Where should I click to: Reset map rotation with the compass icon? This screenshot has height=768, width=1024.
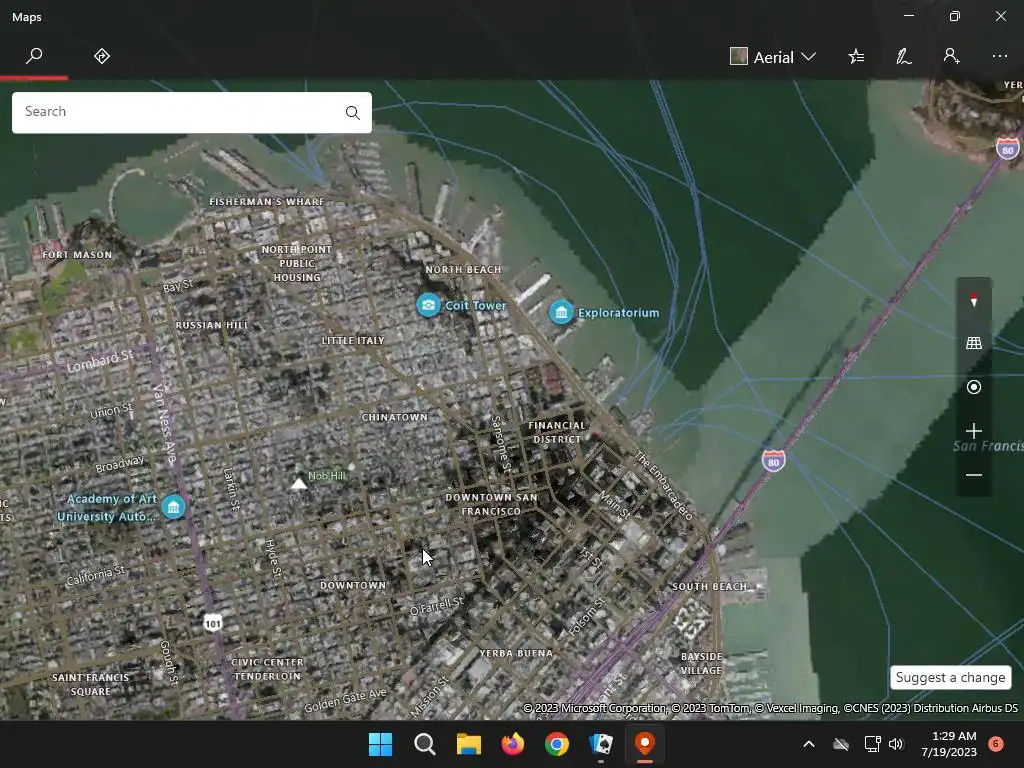coord(974,300)
